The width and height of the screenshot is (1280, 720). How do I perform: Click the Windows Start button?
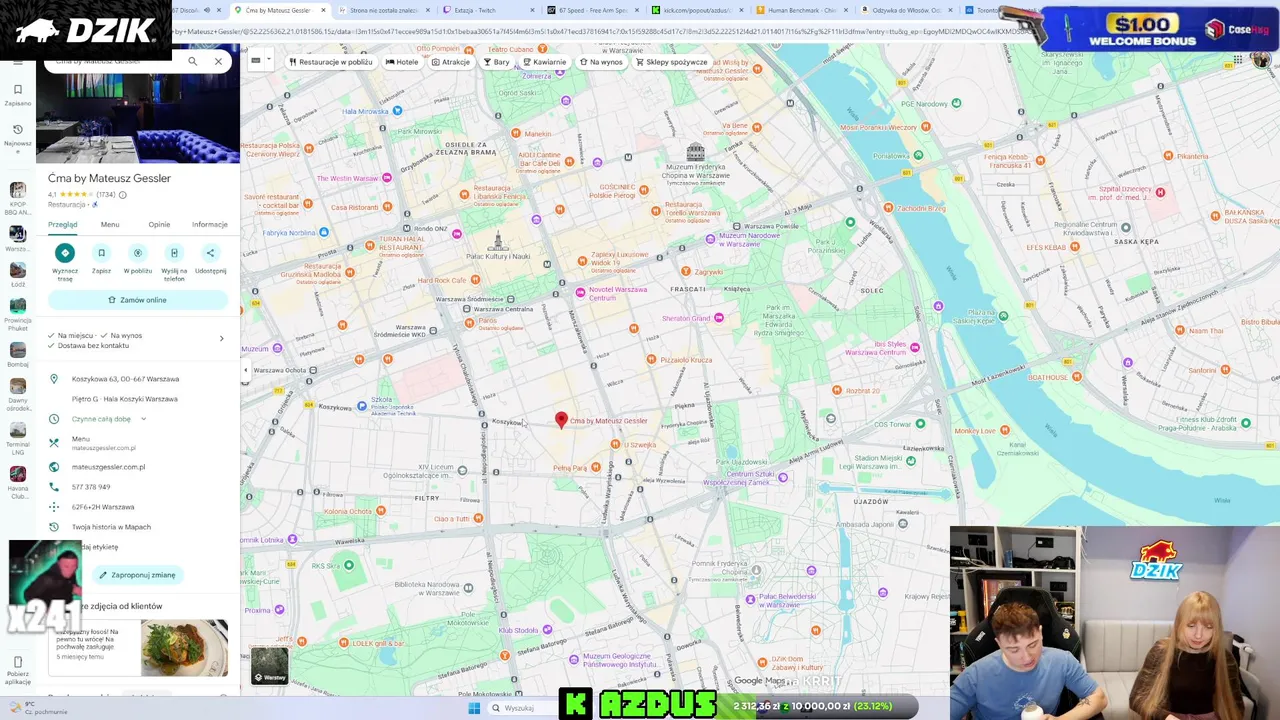click(474, 708)
